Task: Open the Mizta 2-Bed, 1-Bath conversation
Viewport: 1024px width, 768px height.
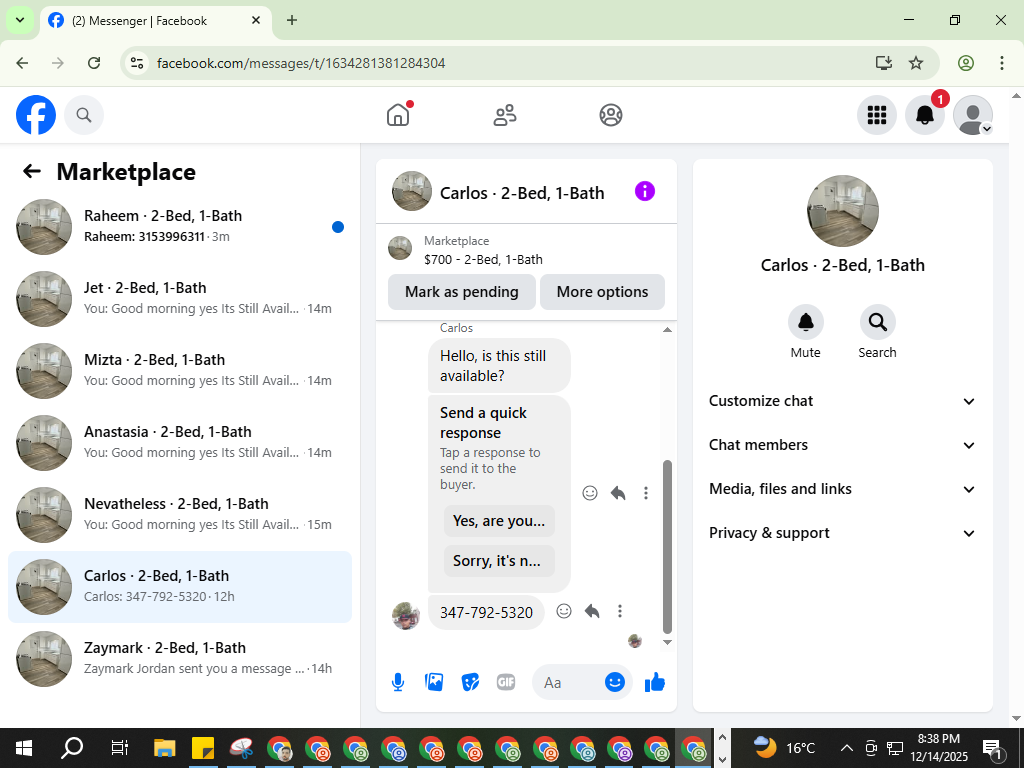Action: coord(180,370)
